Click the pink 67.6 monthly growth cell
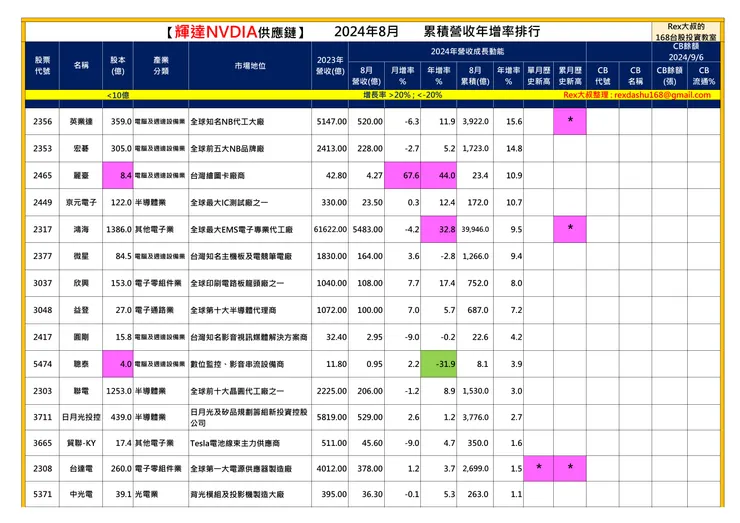The width and height of the screenshot is (740, 523). tap(403, 176)
